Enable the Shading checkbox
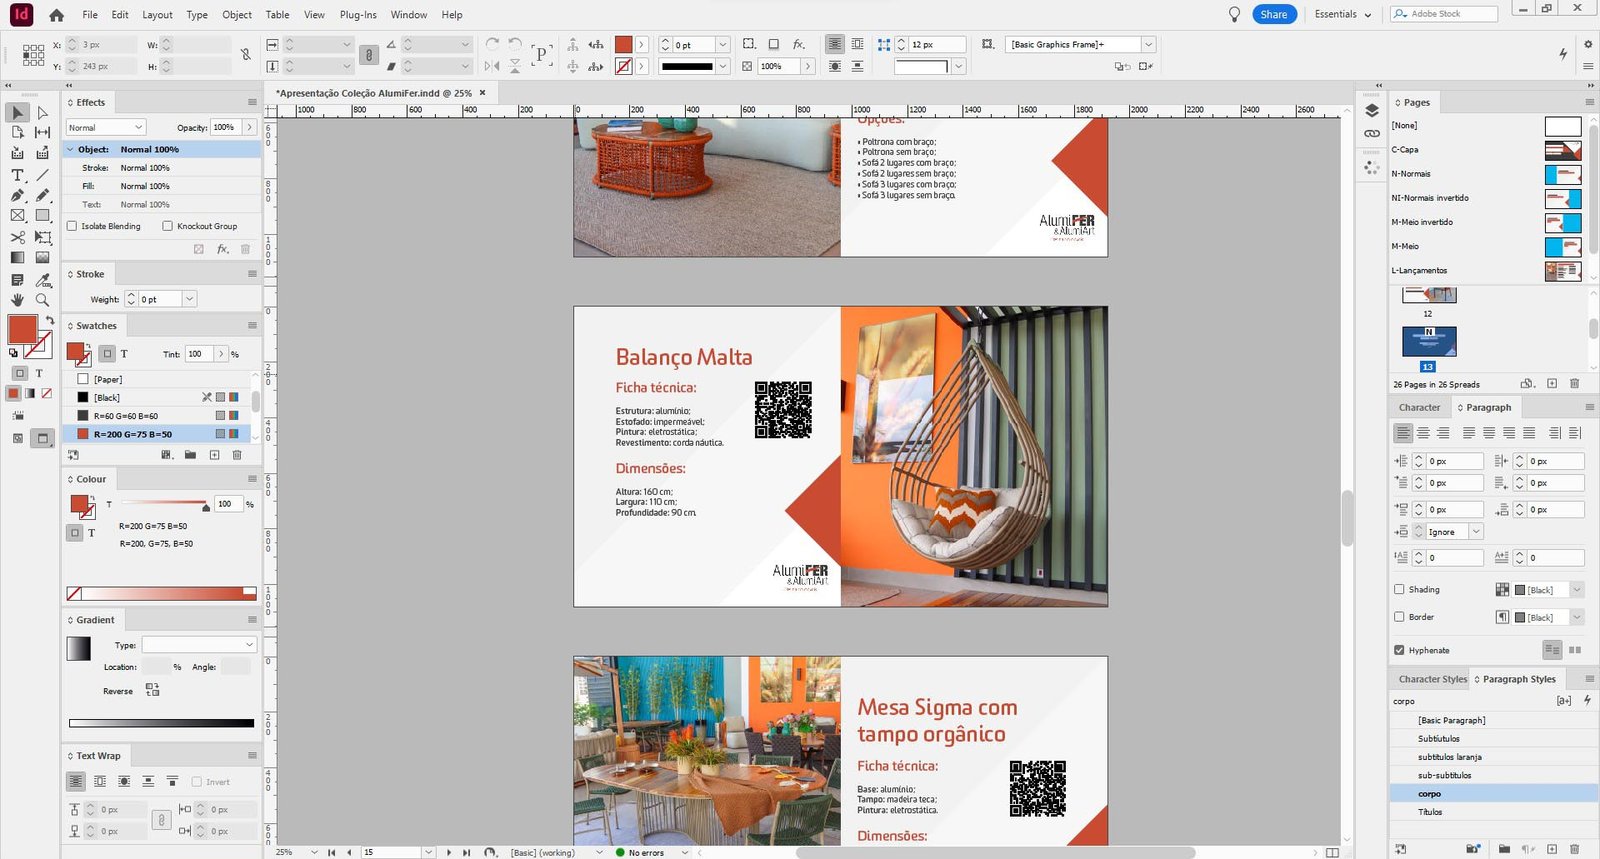 [1399, 589]
